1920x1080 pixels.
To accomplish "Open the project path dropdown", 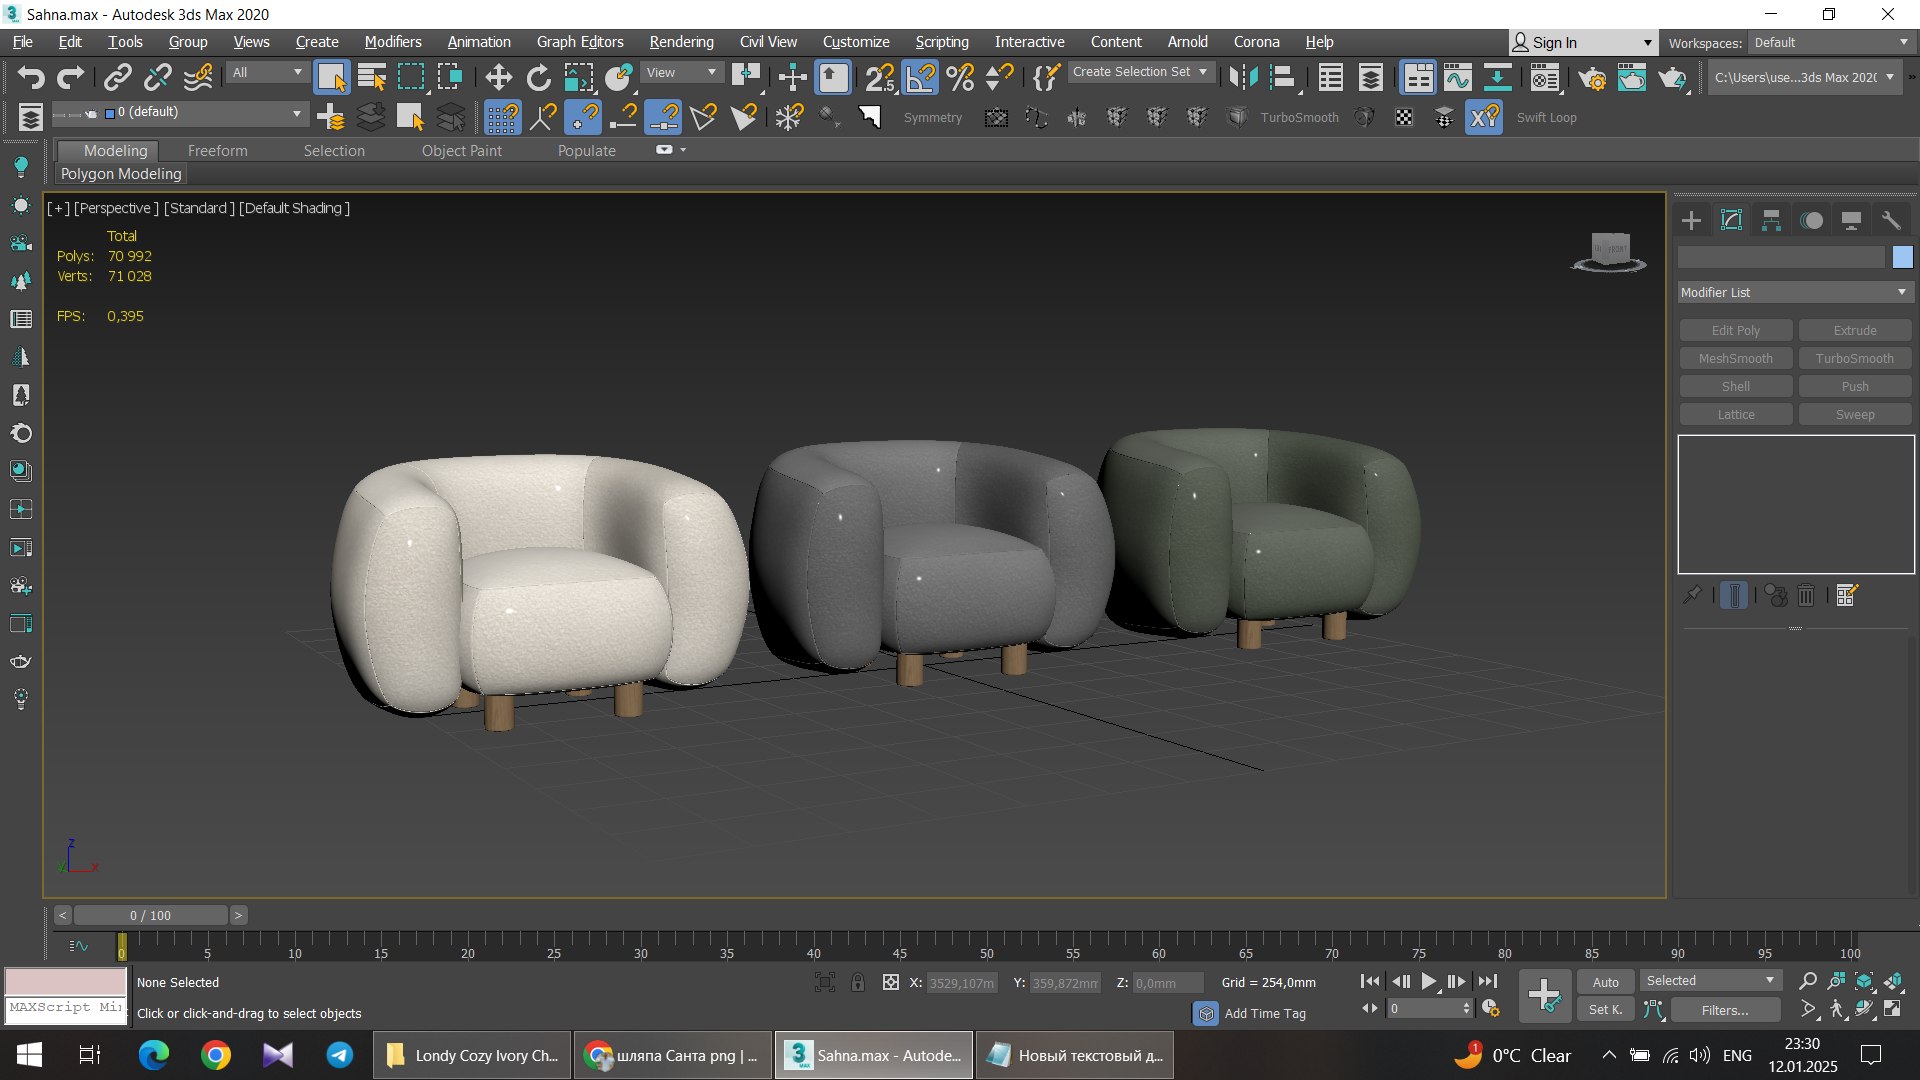I will [x=1804, y=77].
